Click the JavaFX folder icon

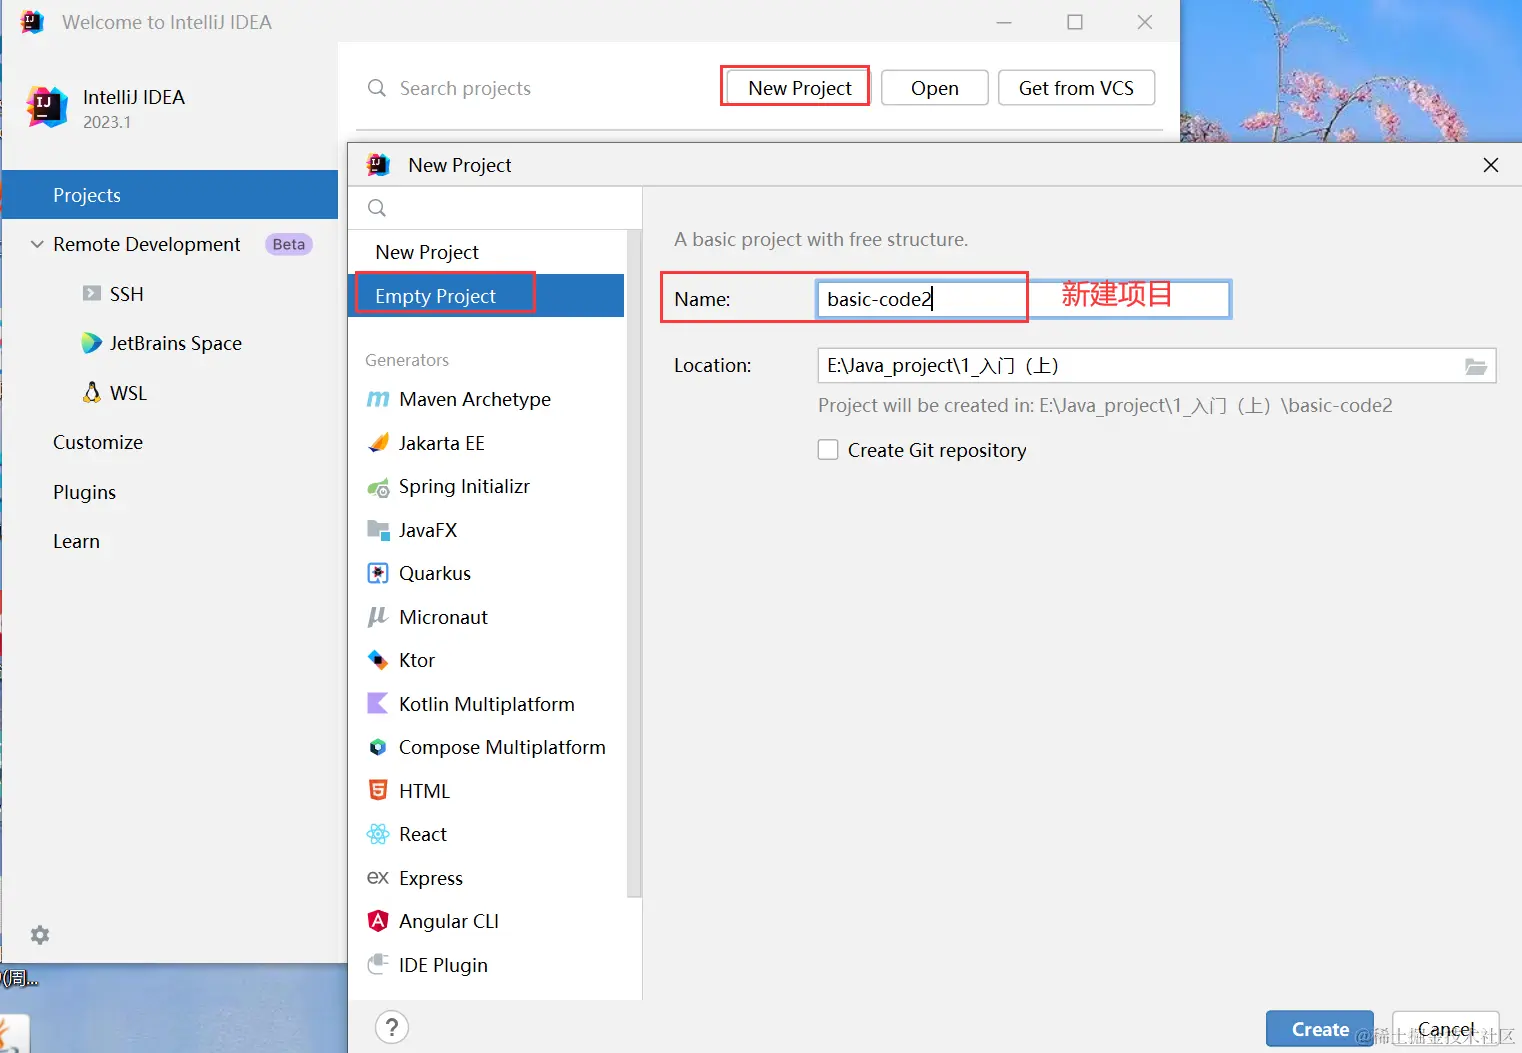pyautogui.click(x=378, y=530)
